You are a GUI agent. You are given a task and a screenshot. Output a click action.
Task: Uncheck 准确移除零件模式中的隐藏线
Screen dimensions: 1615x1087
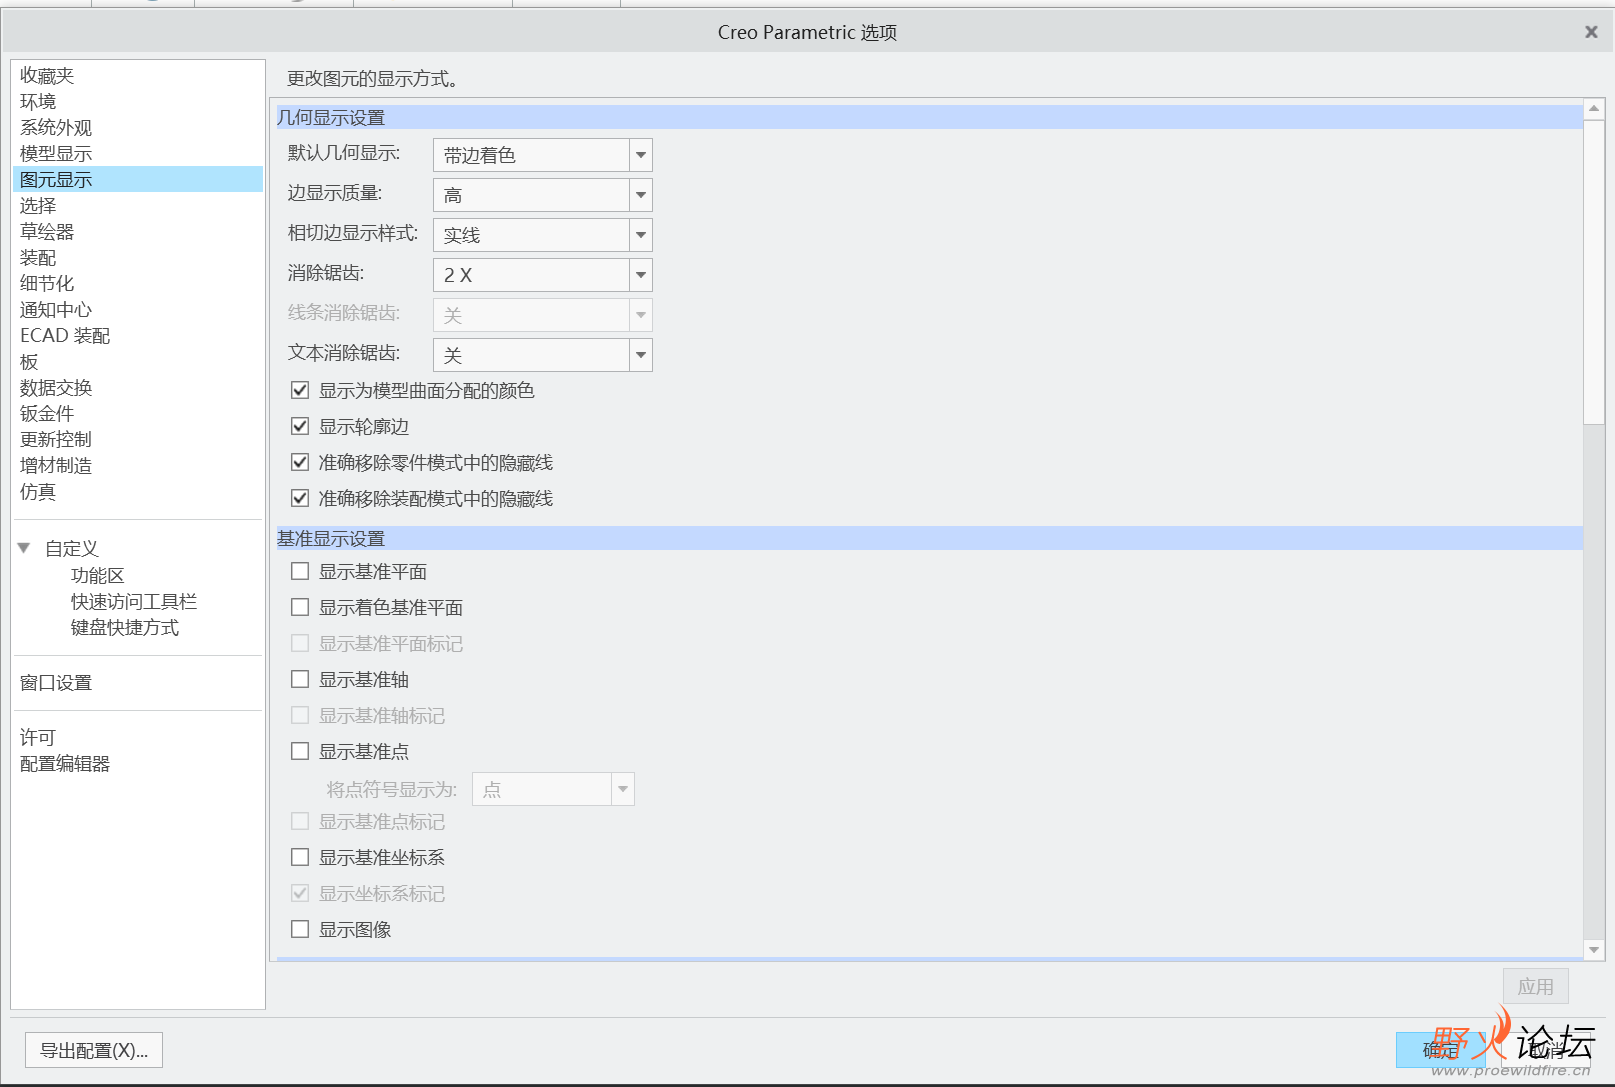pyautogui.click(x=300, y=462)
